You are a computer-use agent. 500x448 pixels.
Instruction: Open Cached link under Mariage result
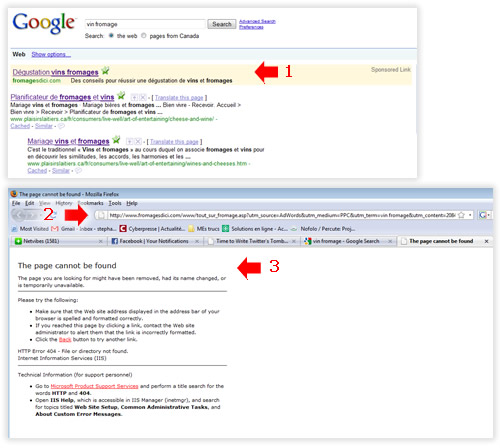click(37, 171)
